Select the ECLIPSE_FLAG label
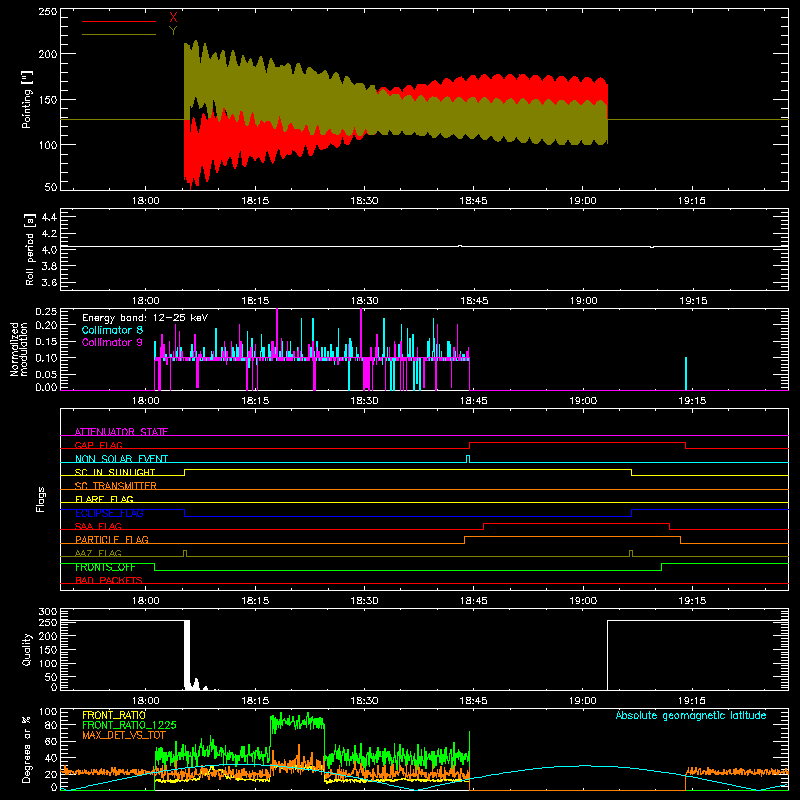 point(109,513)
